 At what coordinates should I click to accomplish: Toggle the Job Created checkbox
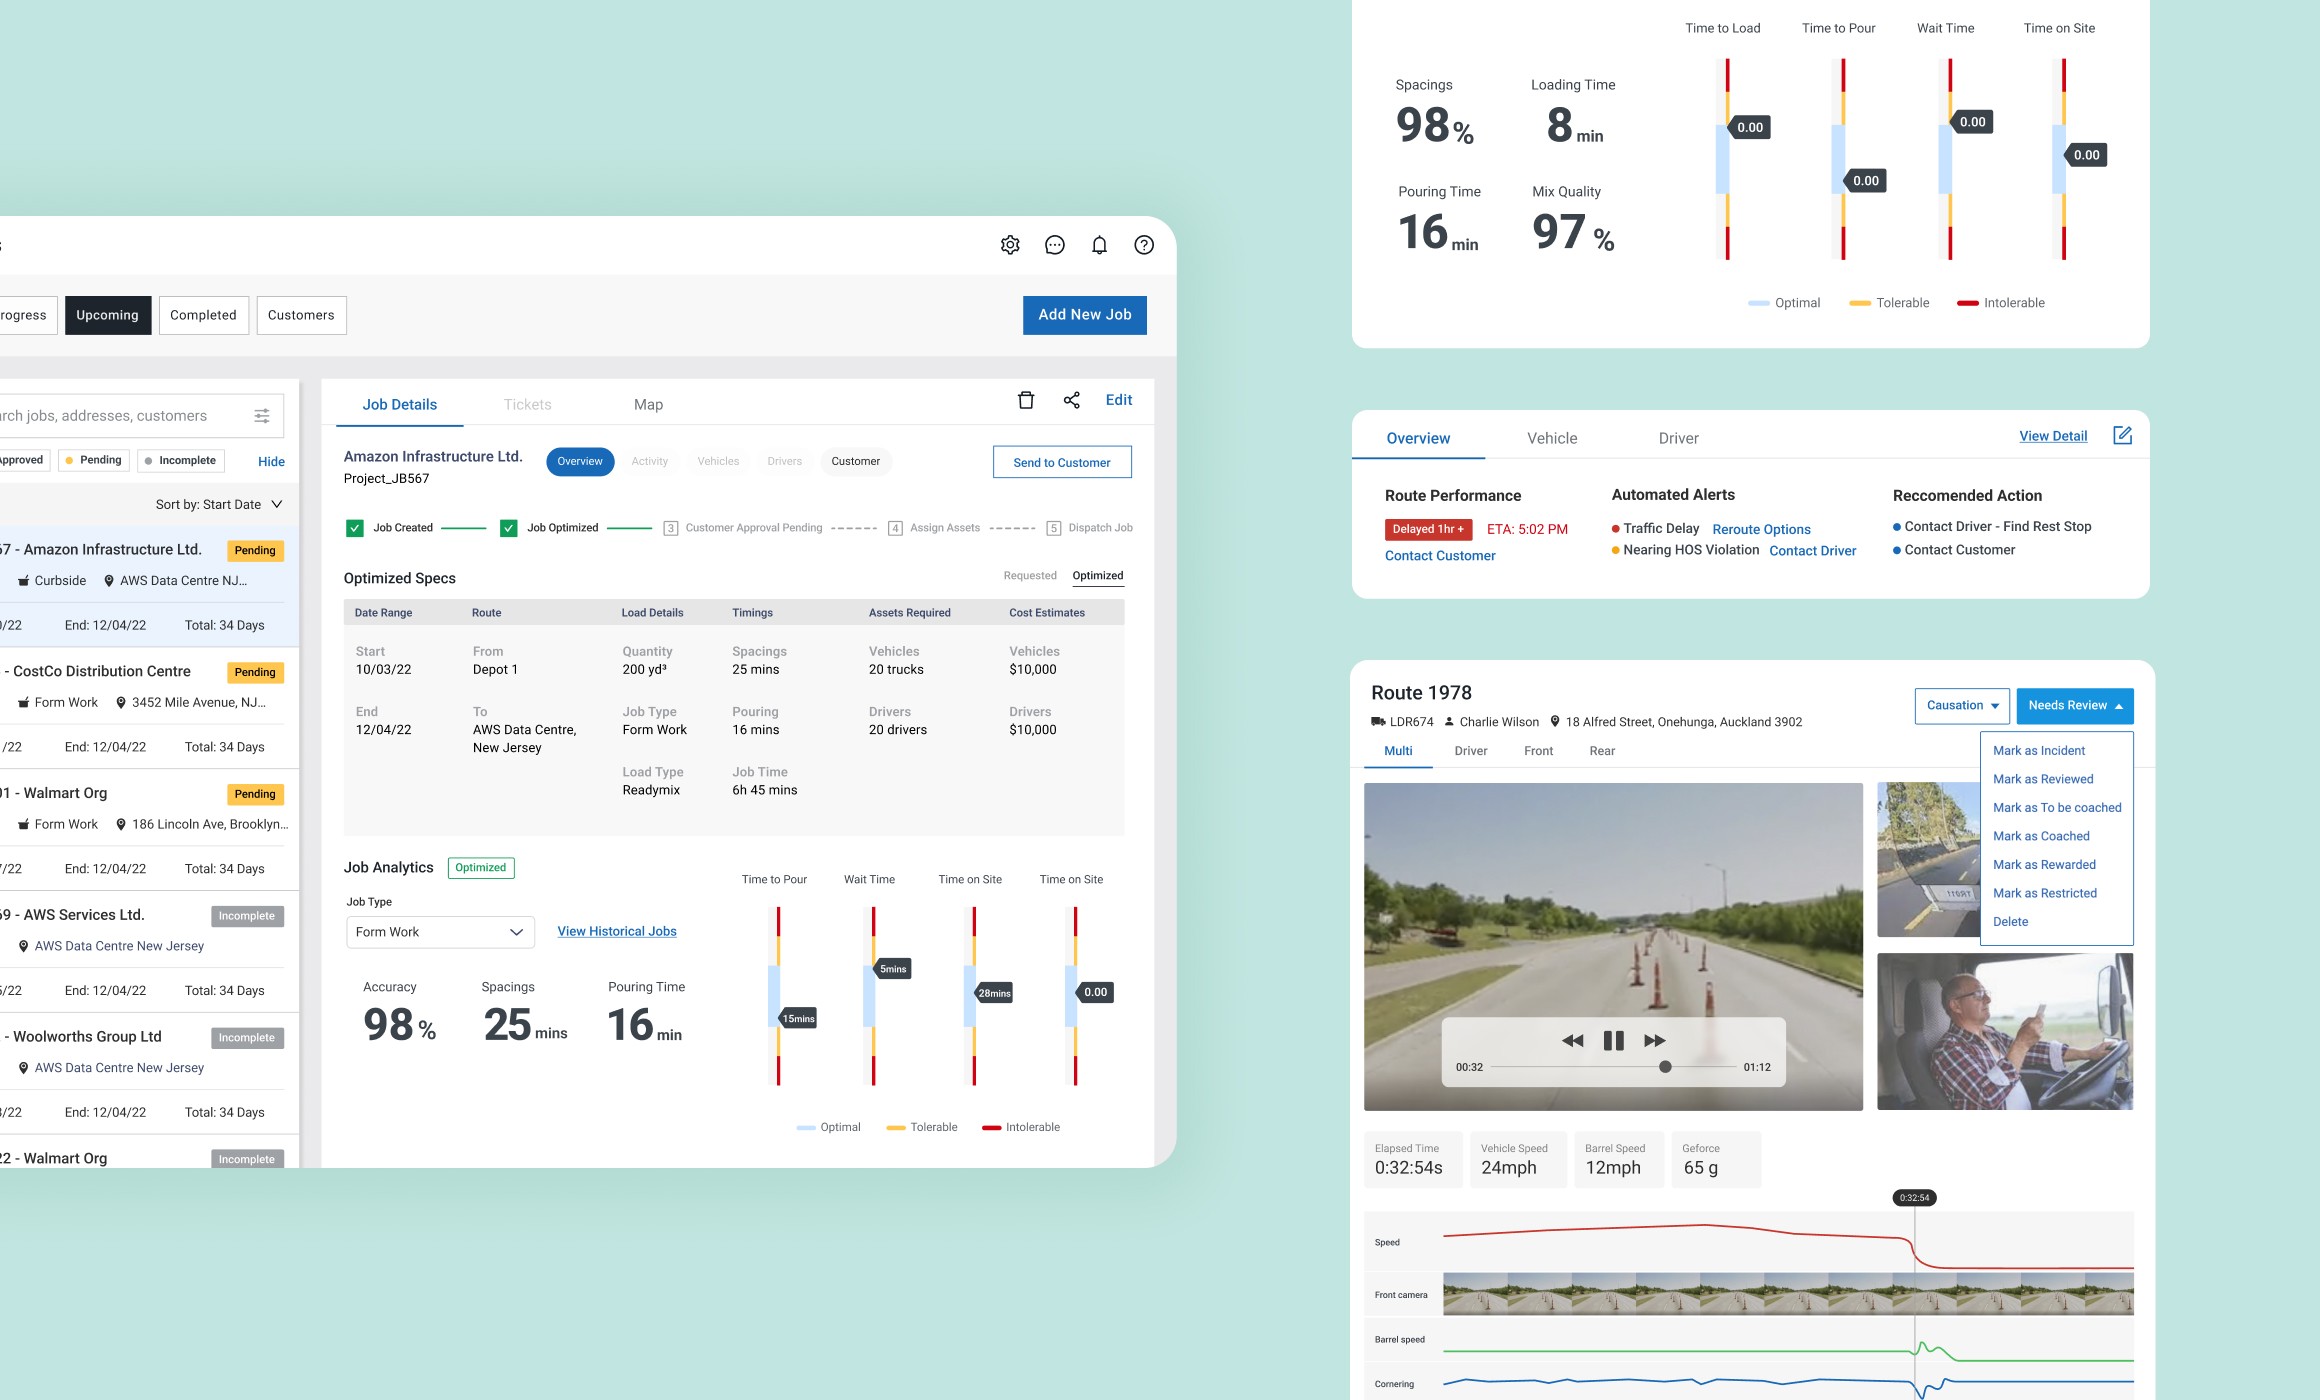point(355,528)
